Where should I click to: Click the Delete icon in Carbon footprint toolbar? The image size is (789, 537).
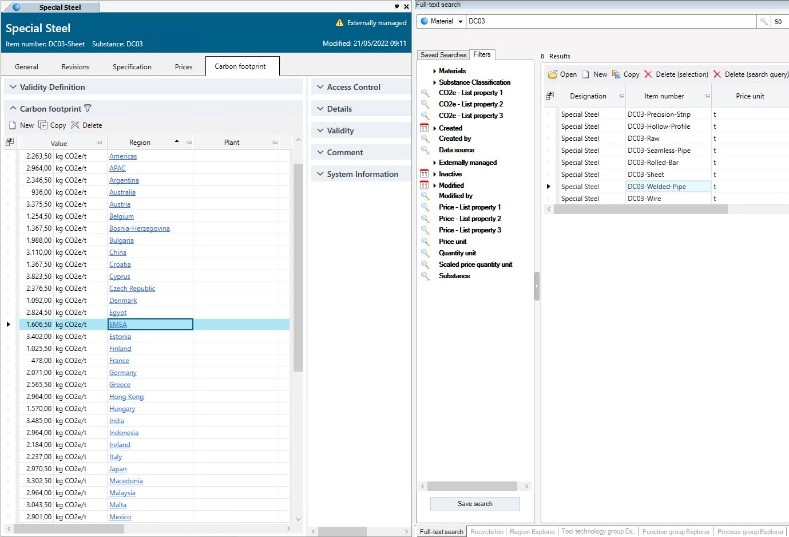click(75, 125)
